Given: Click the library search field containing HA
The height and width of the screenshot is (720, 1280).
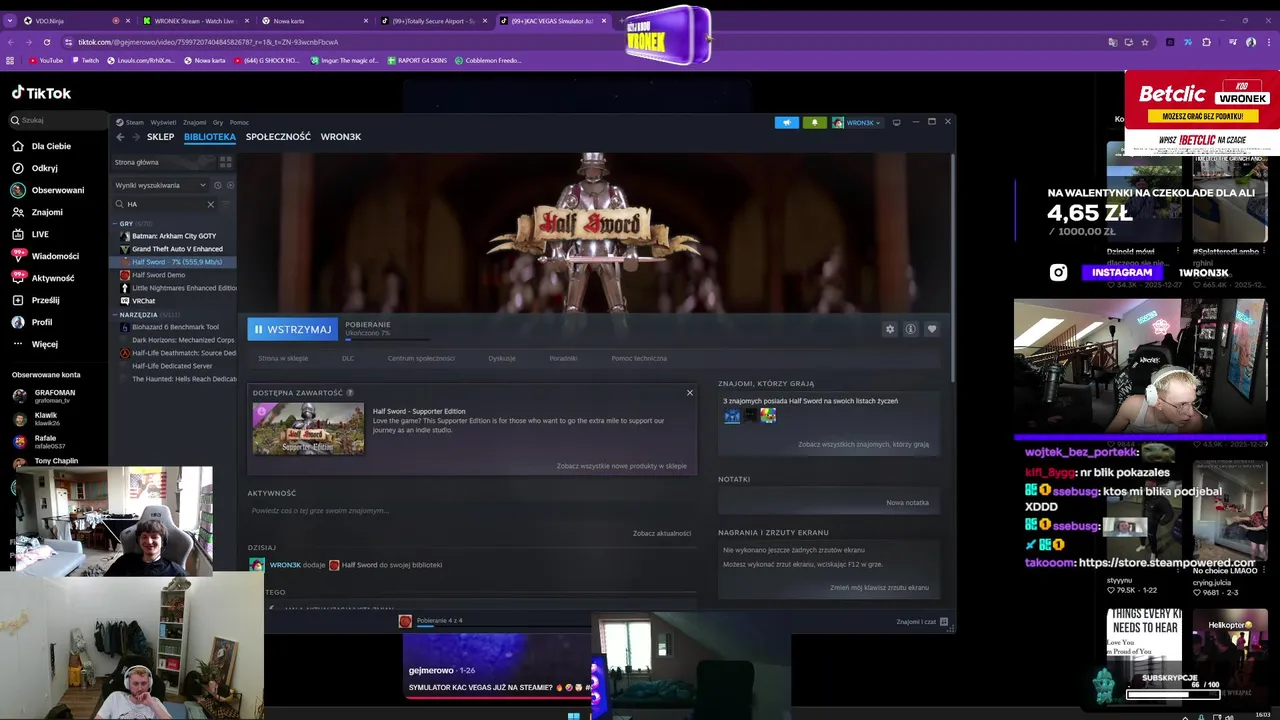Looking at the screenshot, I should 163,204.
